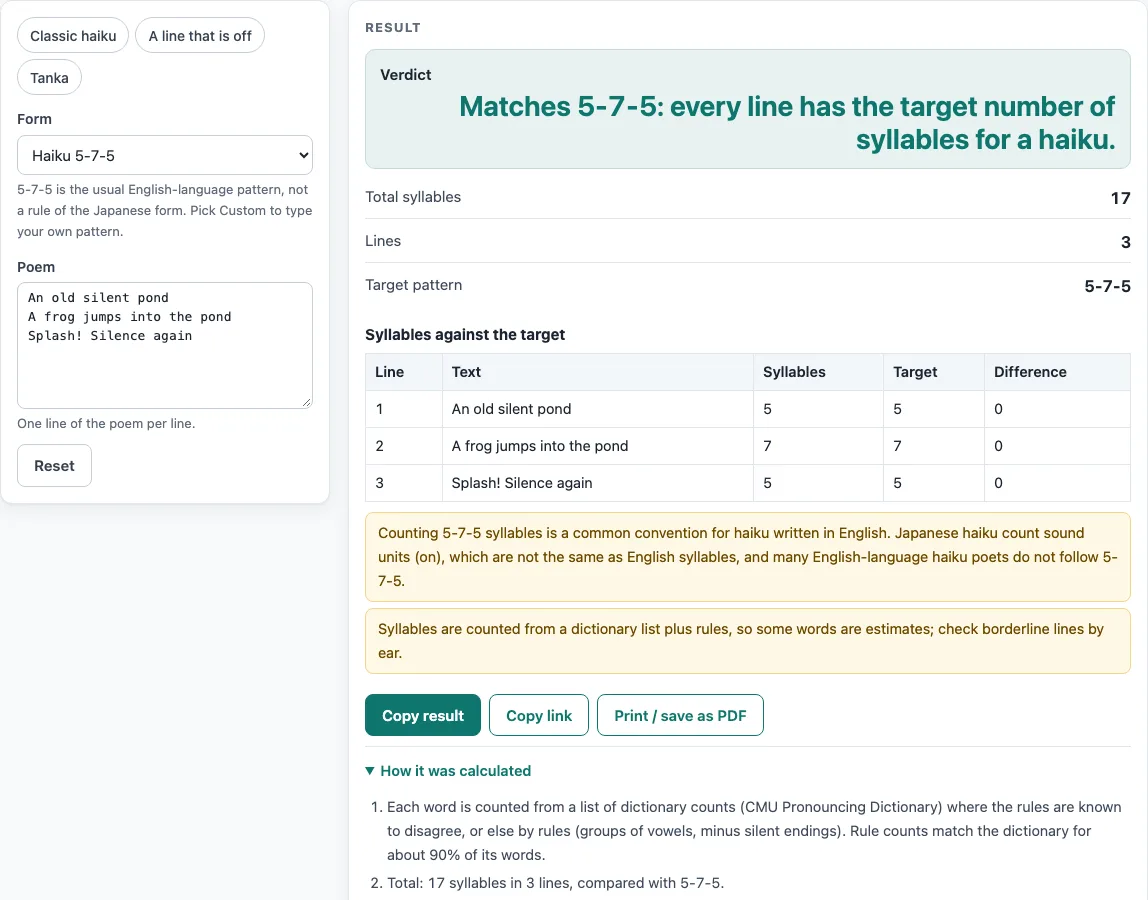
Task: Click the 'Syllables against the target' heading
Action: (x=465, y=335)
